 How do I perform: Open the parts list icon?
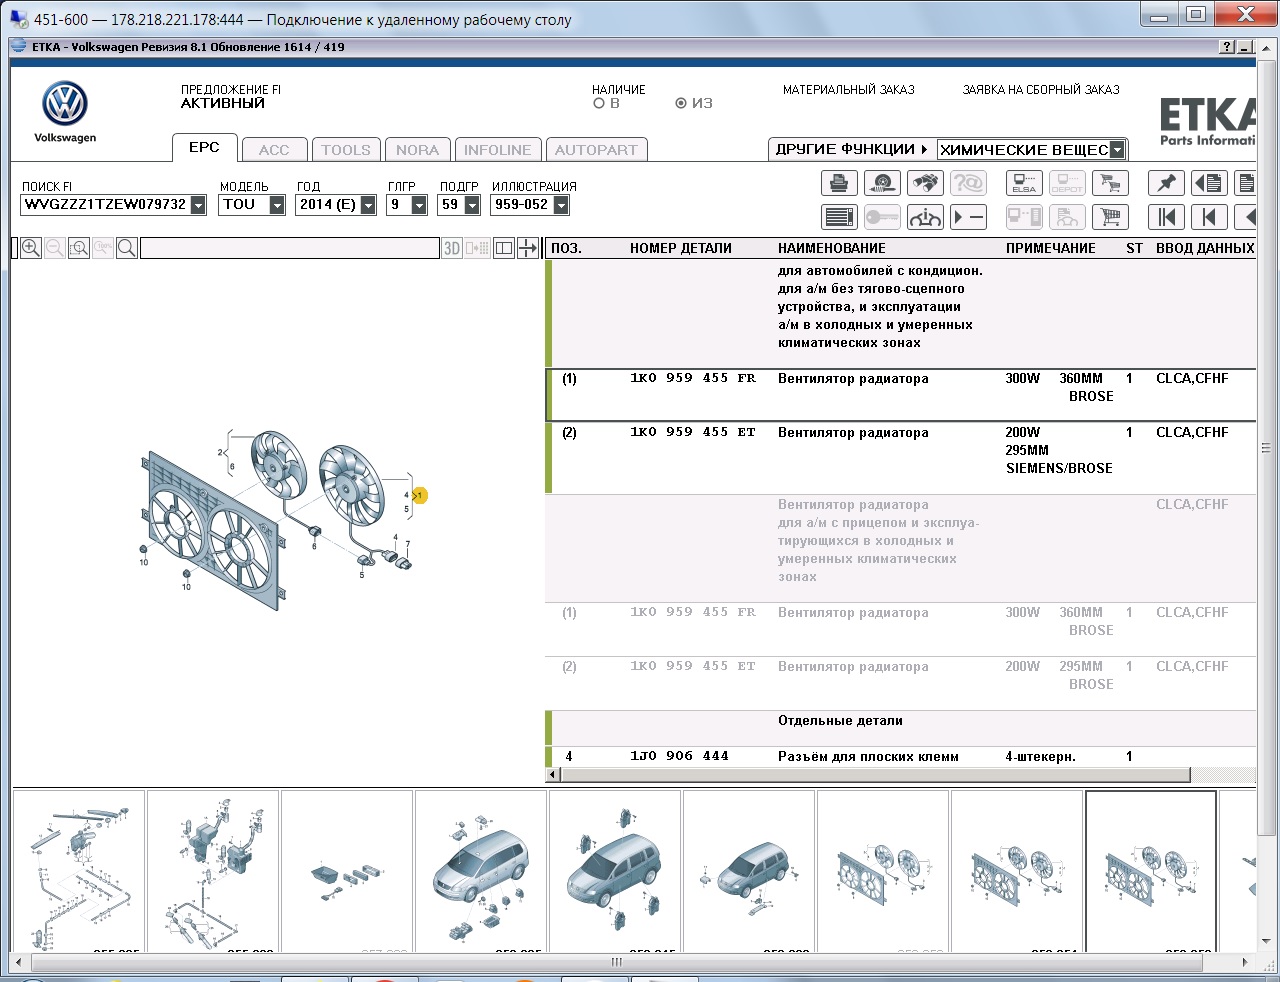[839, 217]
